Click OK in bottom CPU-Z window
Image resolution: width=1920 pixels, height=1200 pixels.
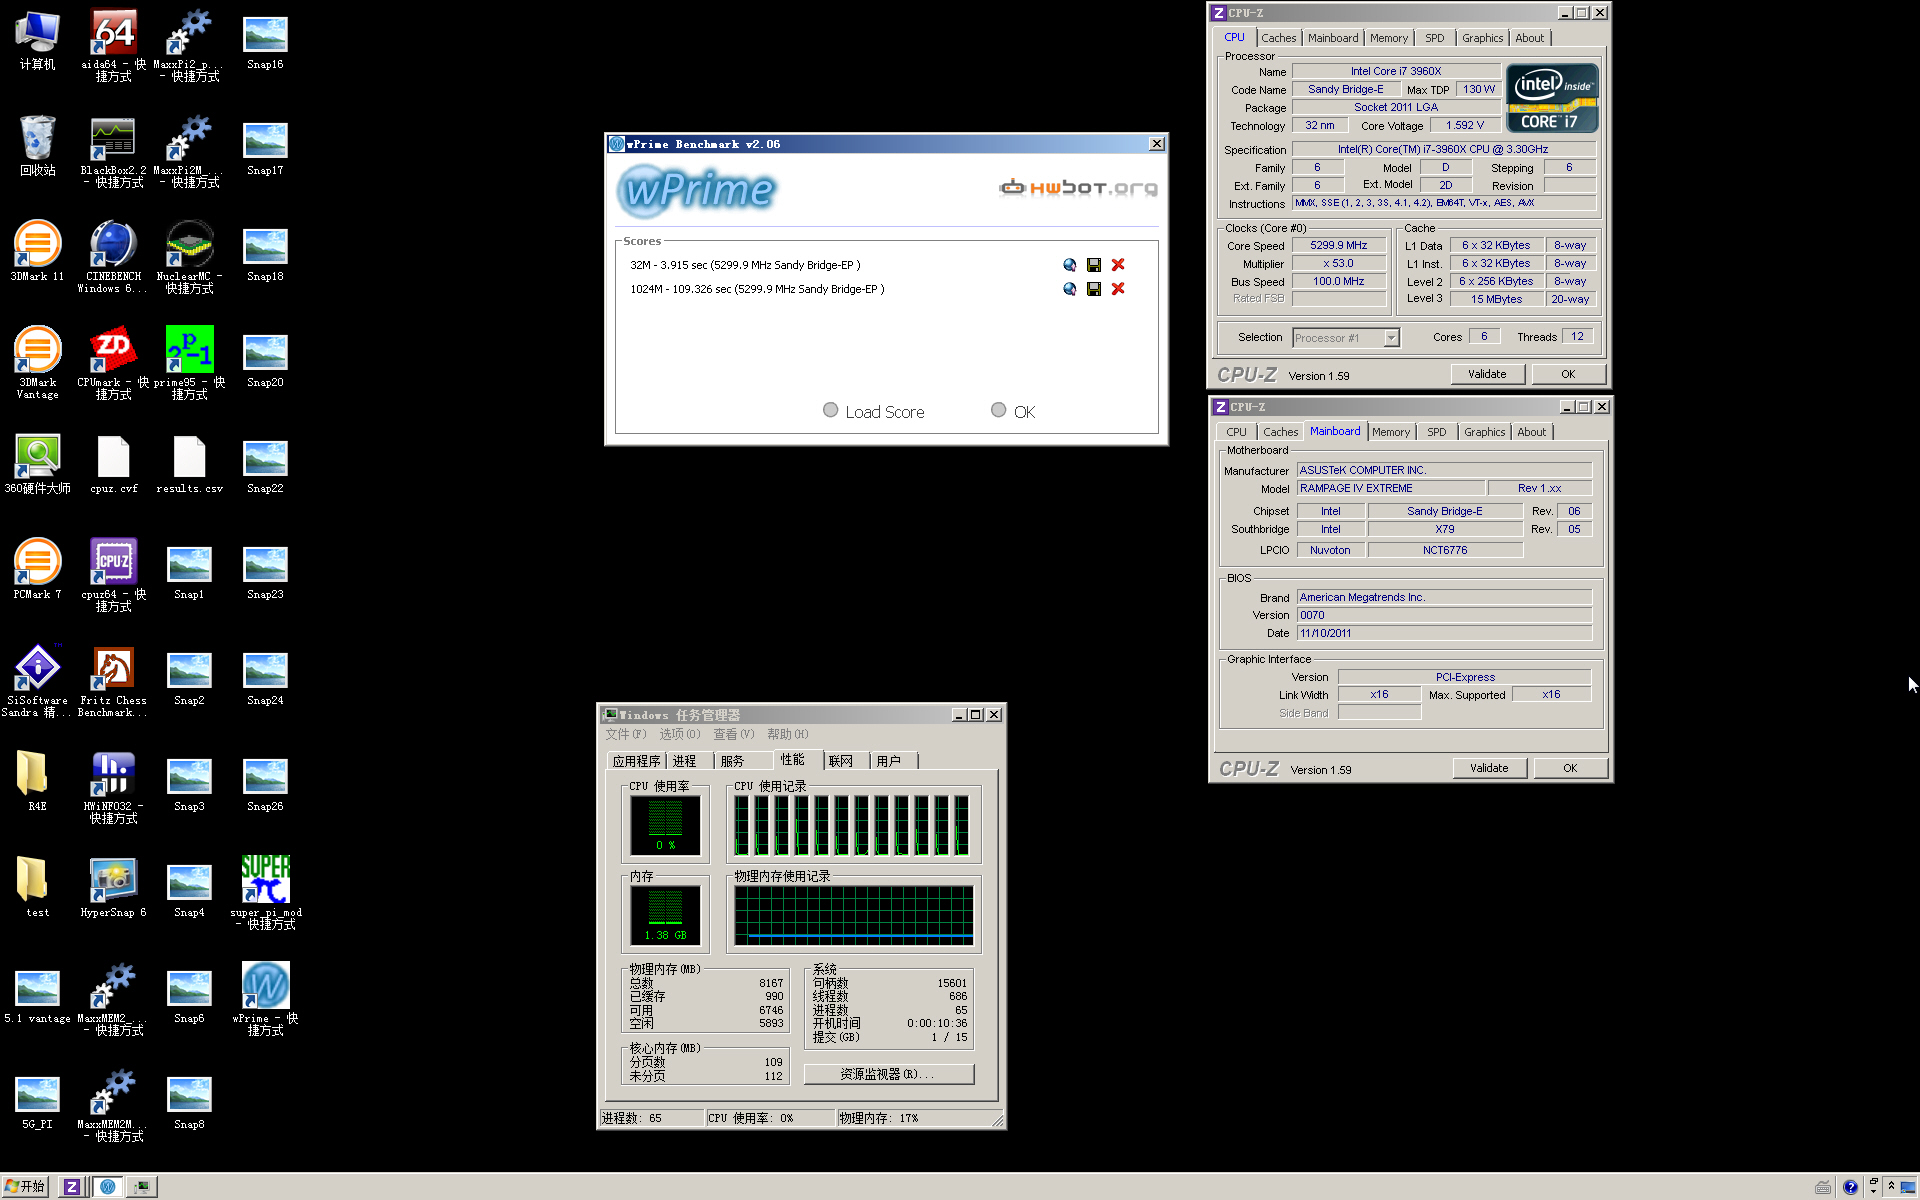(1570, 768)
